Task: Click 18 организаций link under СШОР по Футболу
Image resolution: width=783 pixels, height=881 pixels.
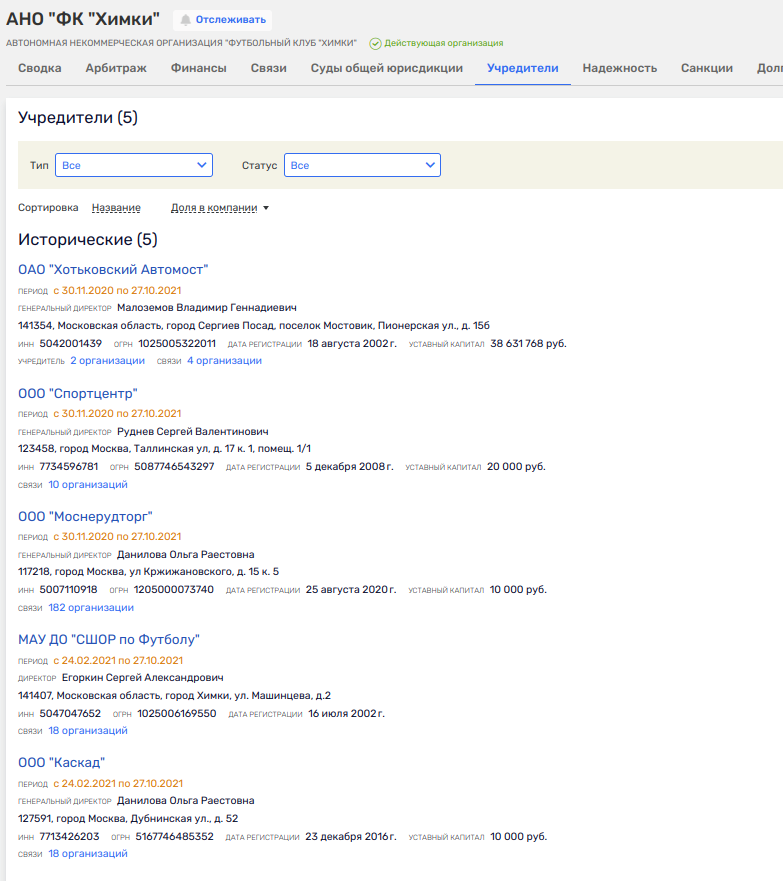Action: point(88,730)
